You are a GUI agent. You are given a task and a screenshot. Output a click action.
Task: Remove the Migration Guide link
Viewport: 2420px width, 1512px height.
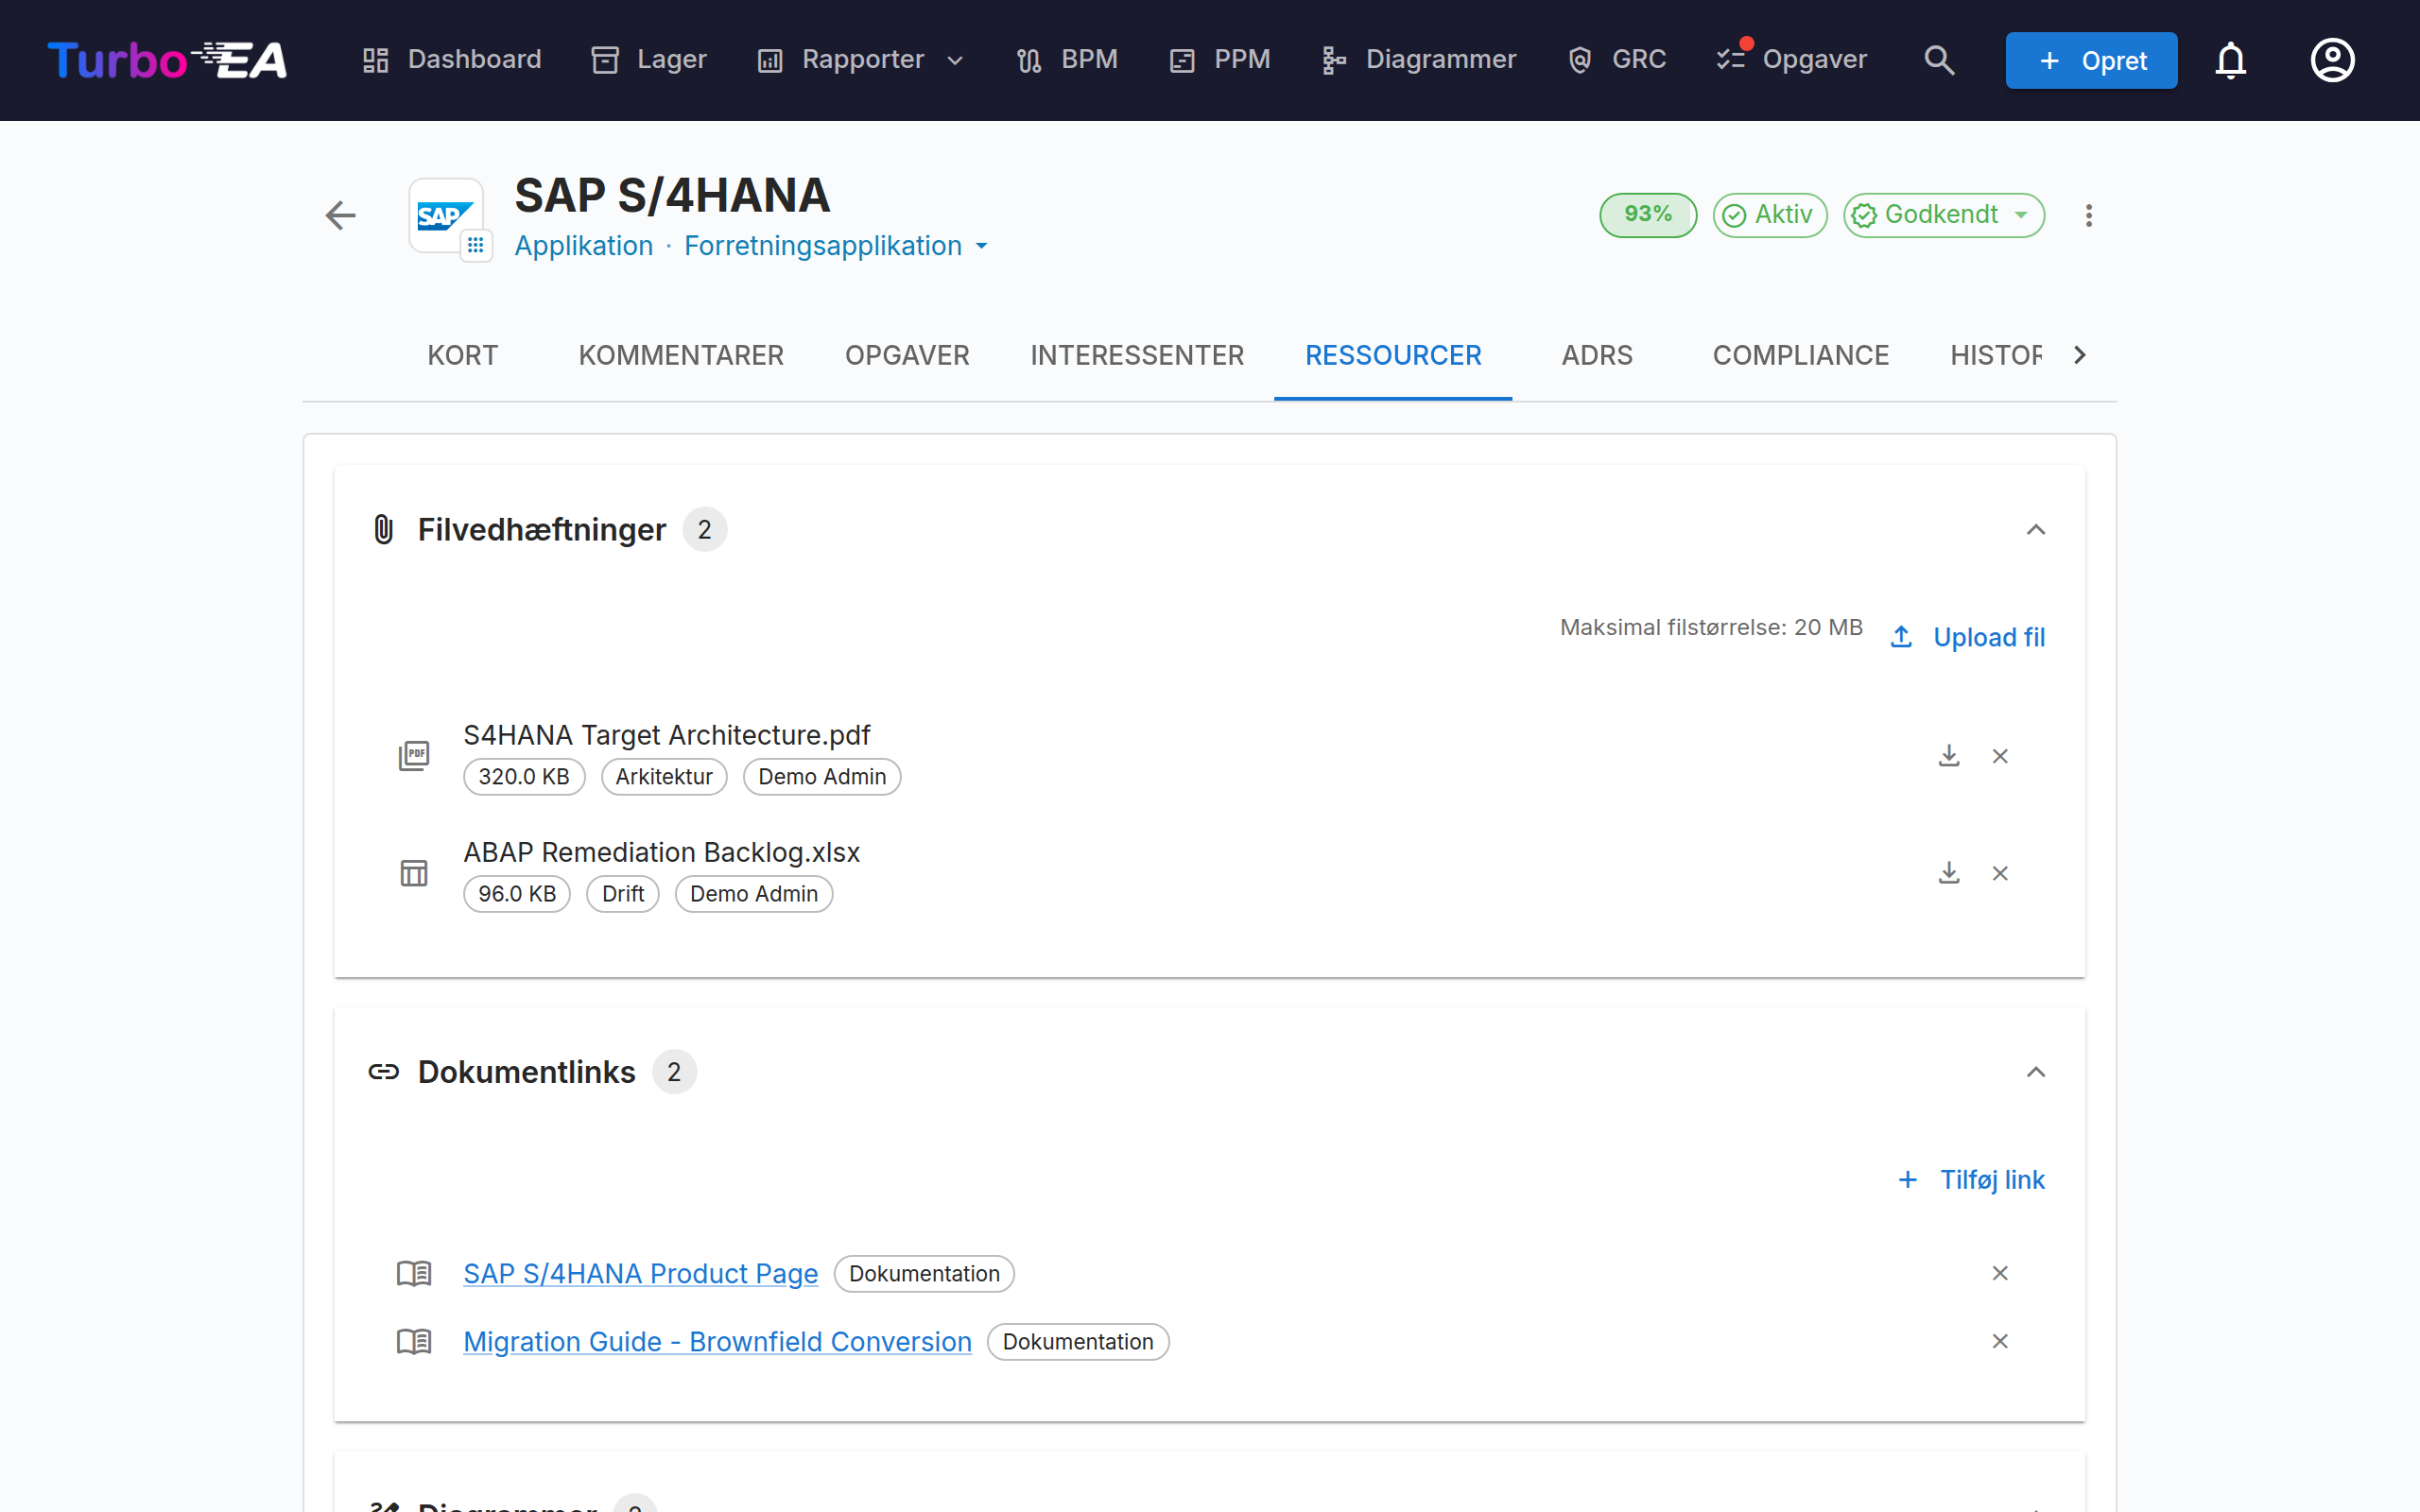1999,1341
